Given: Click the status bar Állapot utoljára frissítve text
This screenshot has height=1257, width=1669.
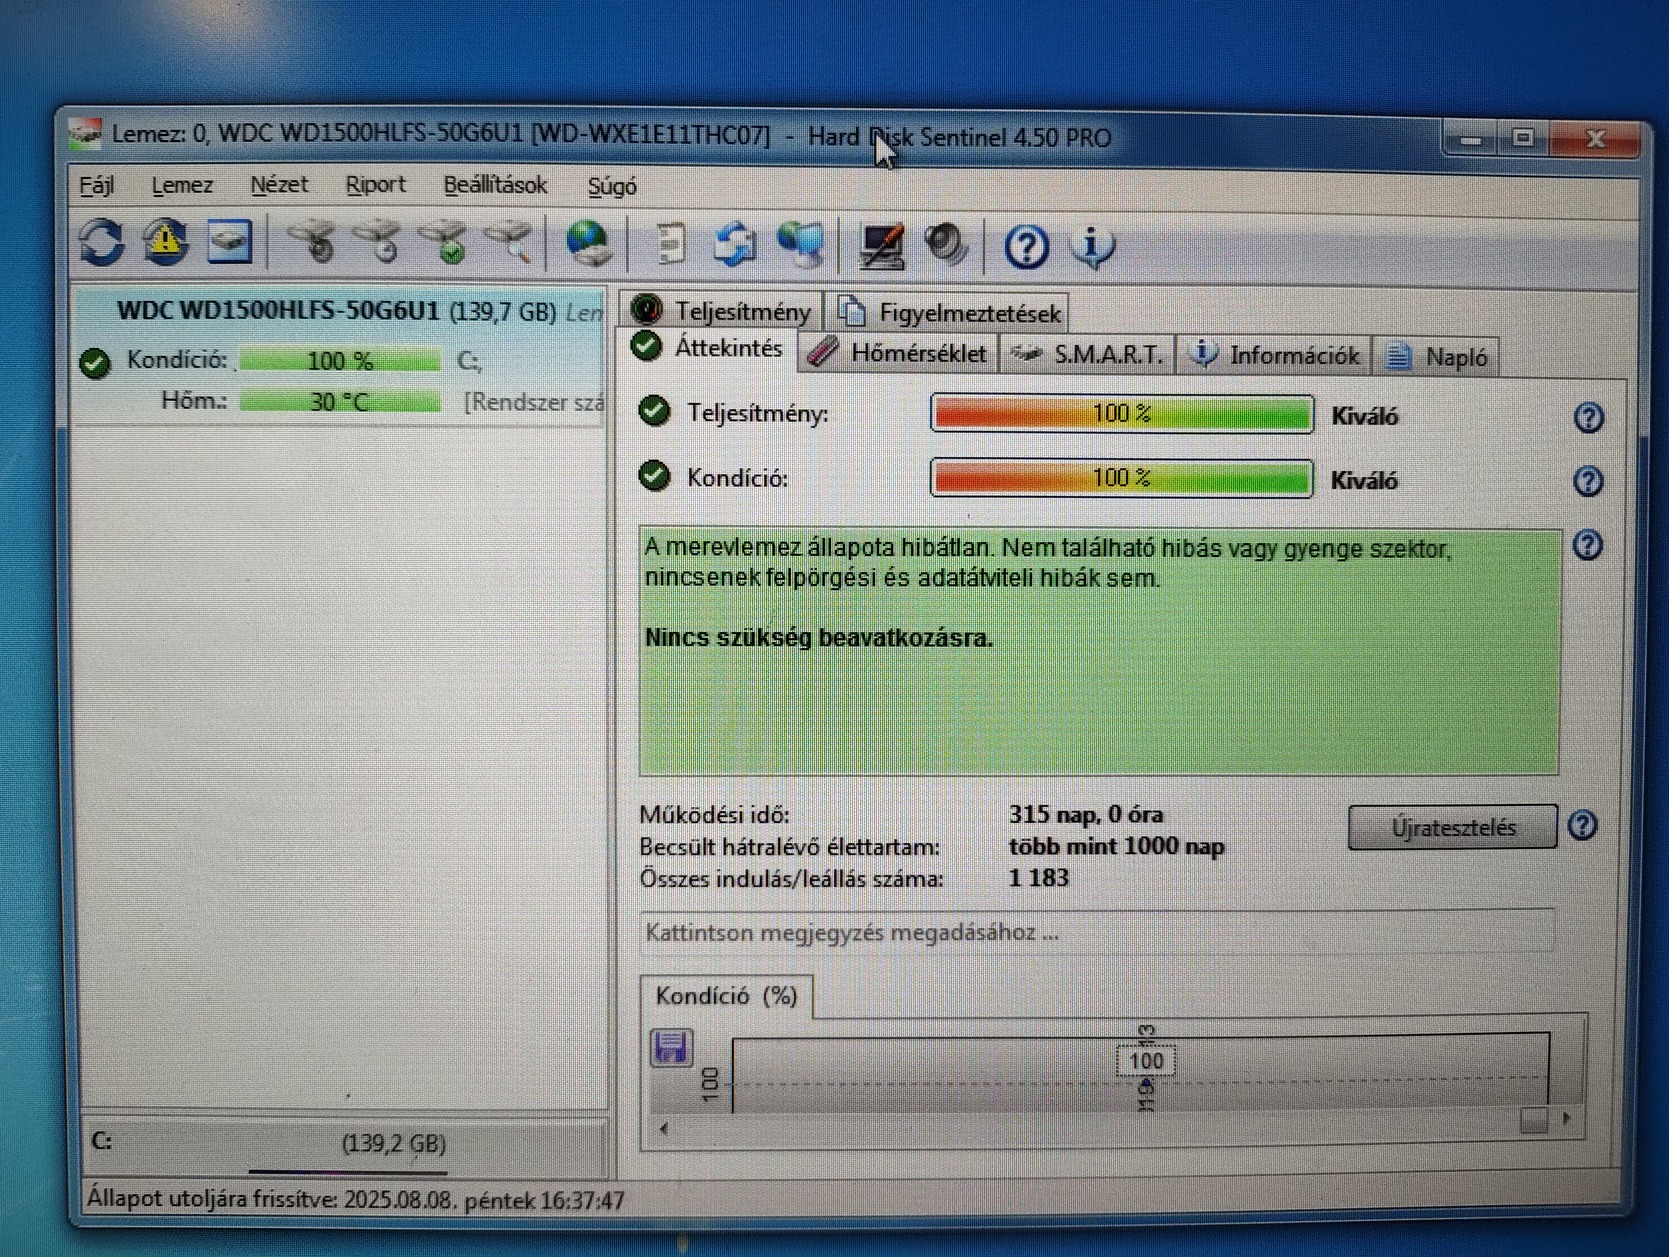Looking at the screenshot, I should tap(356, 1199).
